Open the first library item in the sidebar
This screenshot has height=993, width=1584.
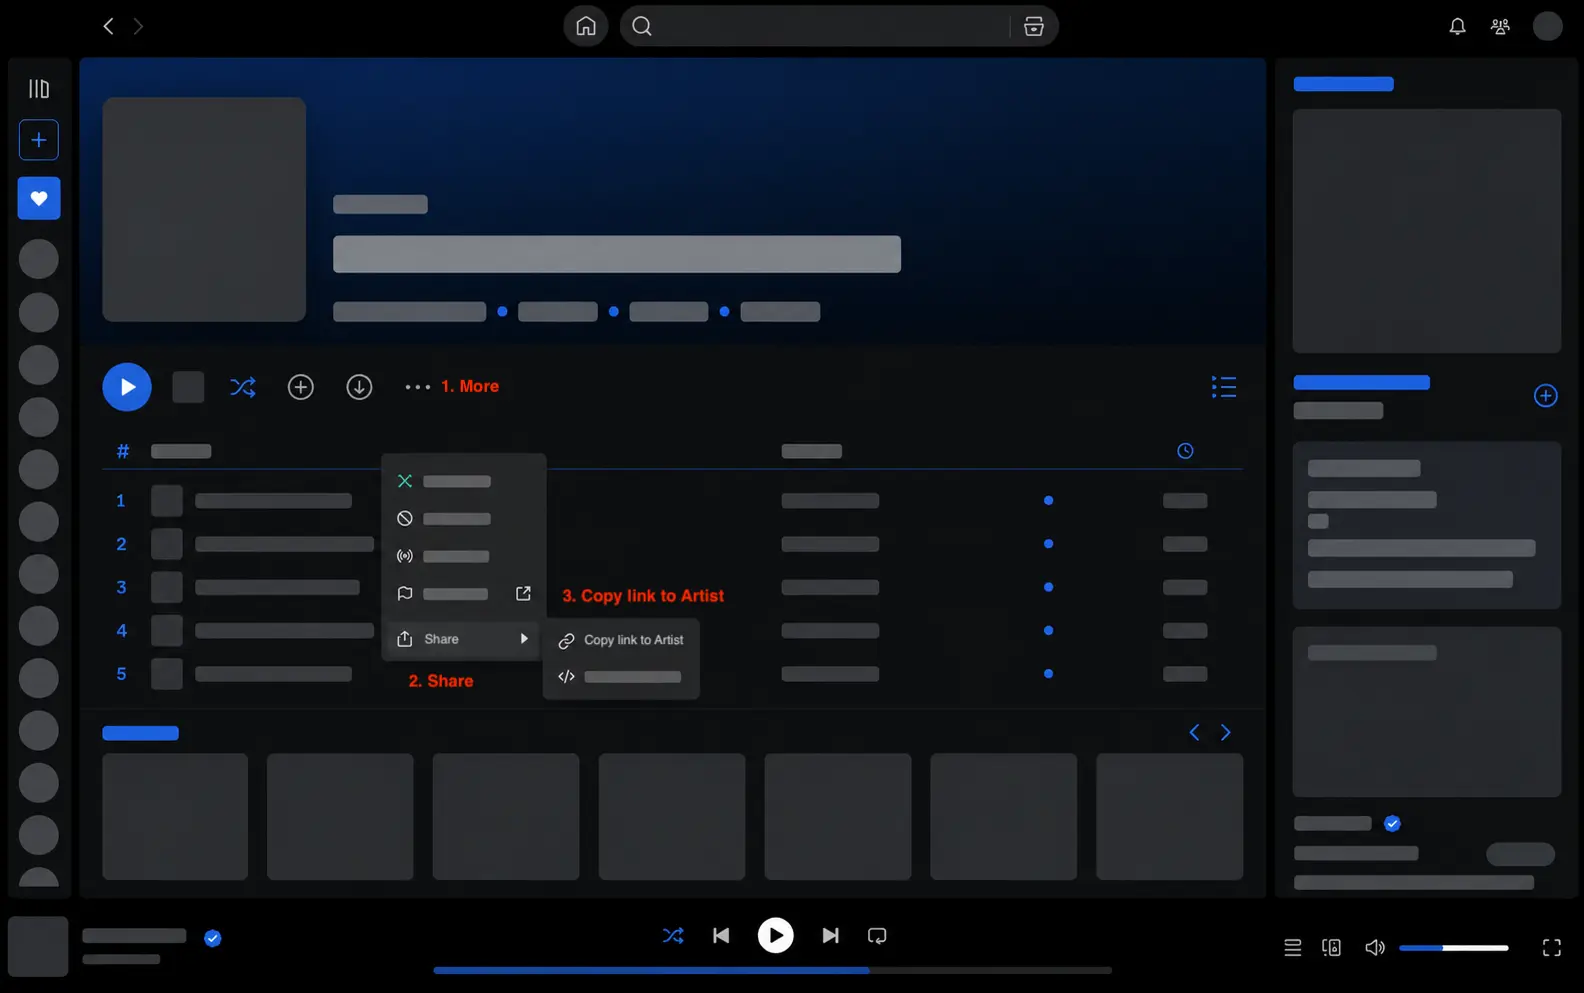[x=39, y=259]
